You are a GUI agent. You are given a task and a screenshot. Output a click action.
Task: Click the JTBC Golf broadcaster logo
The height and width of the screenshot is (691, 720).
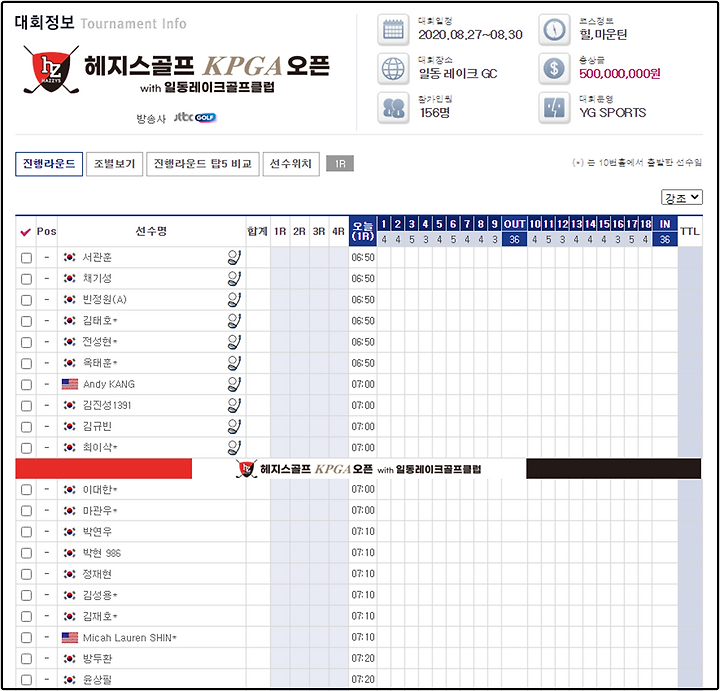pyautogui.click(x=195, y=118)
